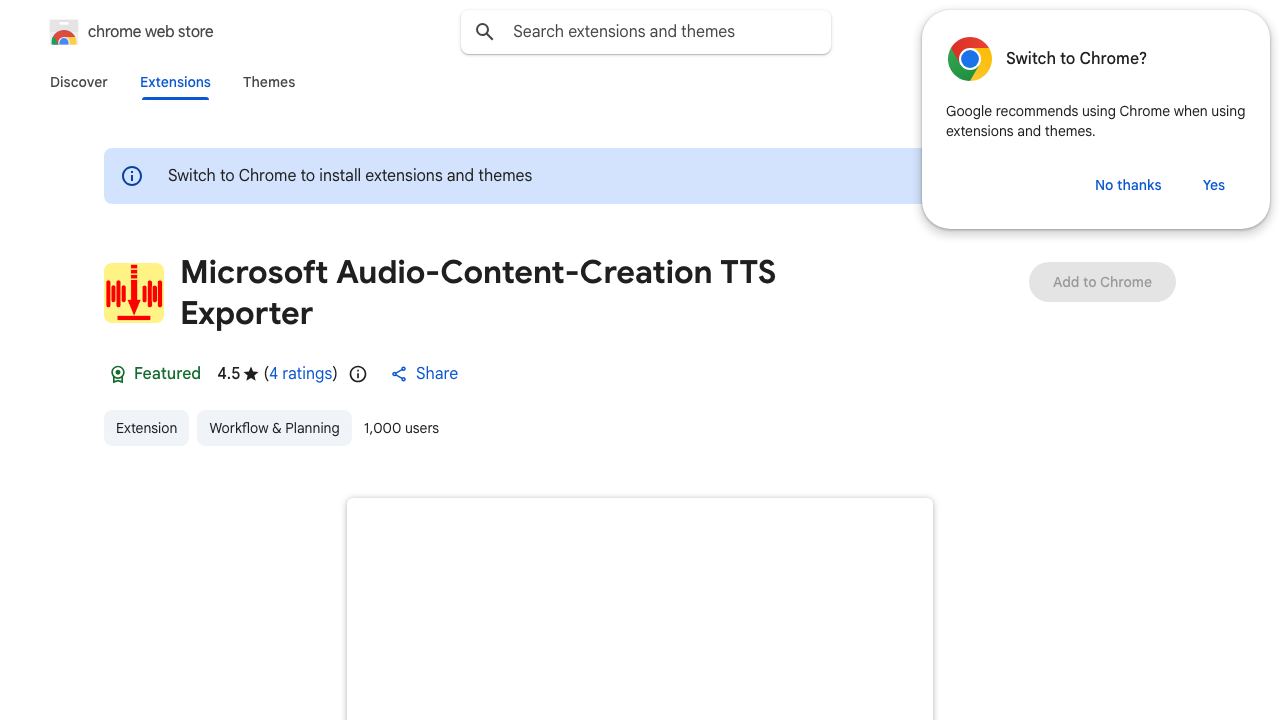This screenshot has width=1280, height=720.
Task: Confirm Switch to Chrome with Yes
Action: 1214,185
